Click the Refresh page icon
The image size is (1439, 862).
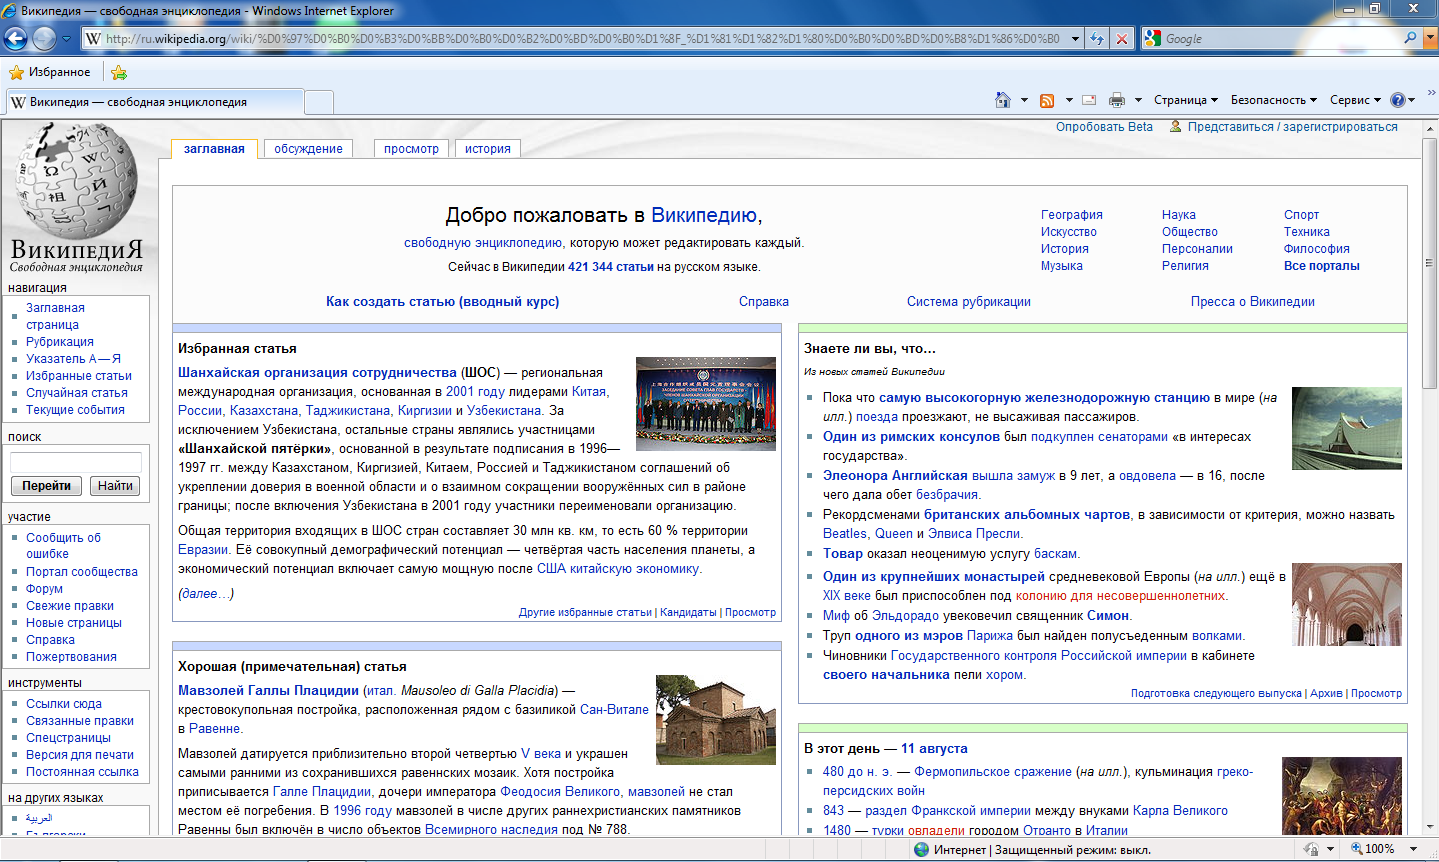(1097, 39)
